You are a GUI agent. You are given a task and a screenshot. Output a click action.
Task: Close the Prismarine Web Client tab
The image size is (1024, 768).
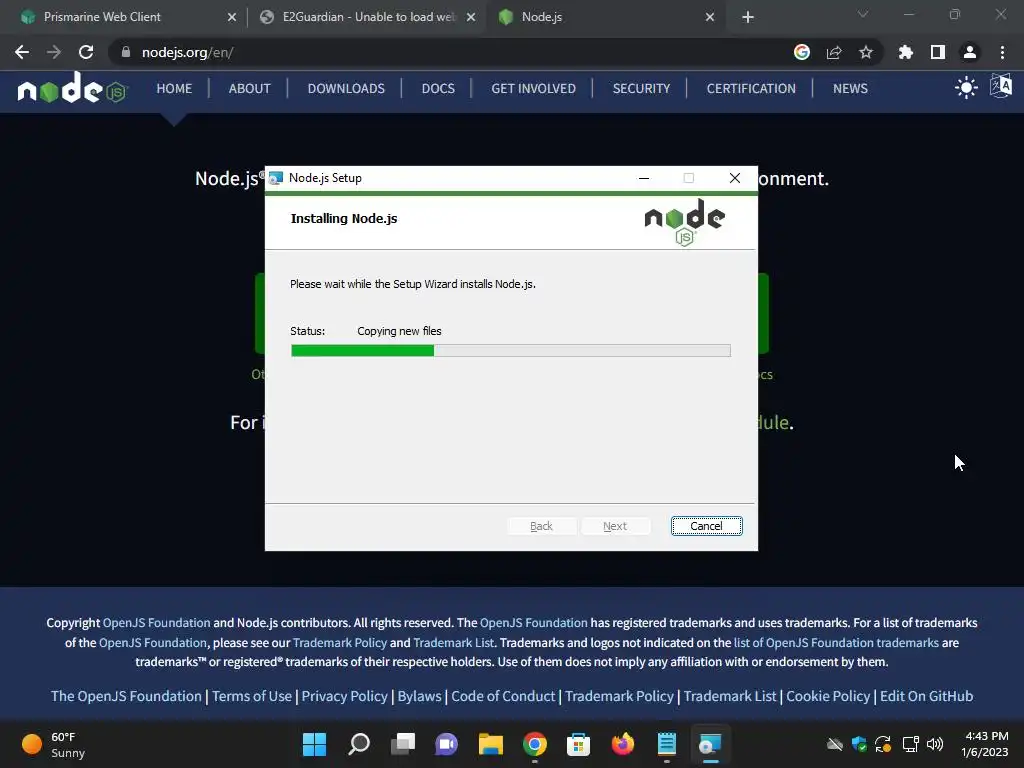tap(231, 17)
